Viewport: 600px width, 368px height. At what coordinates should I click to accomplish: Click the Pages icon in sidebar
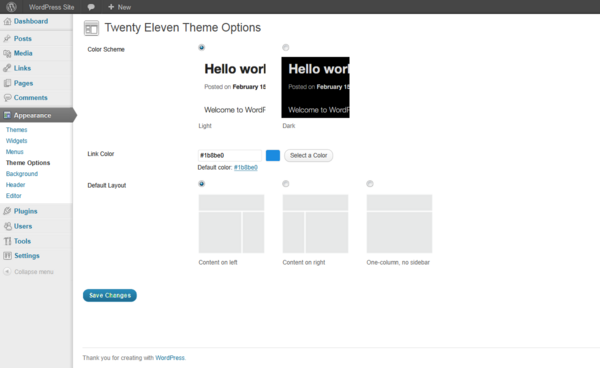tap(7, 83)
